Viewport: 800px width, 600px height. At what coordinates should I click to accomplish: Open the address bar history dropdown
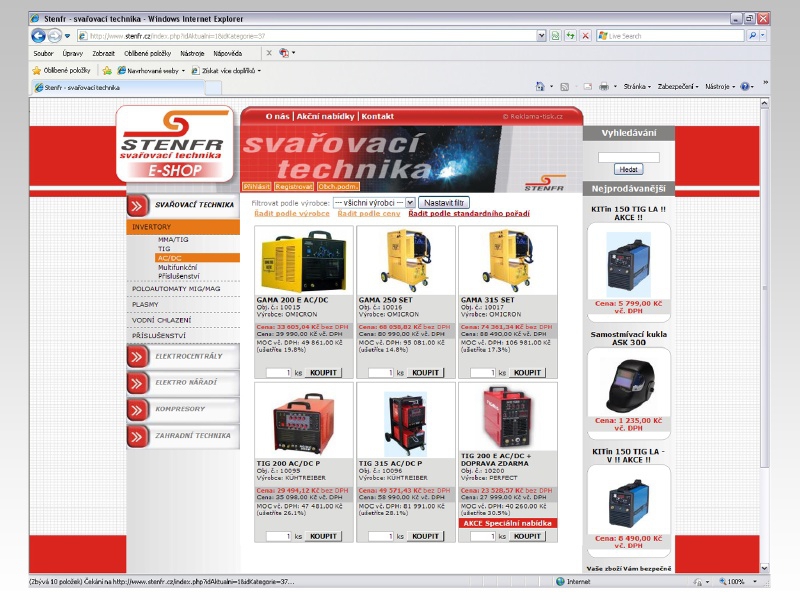(541, 36)
